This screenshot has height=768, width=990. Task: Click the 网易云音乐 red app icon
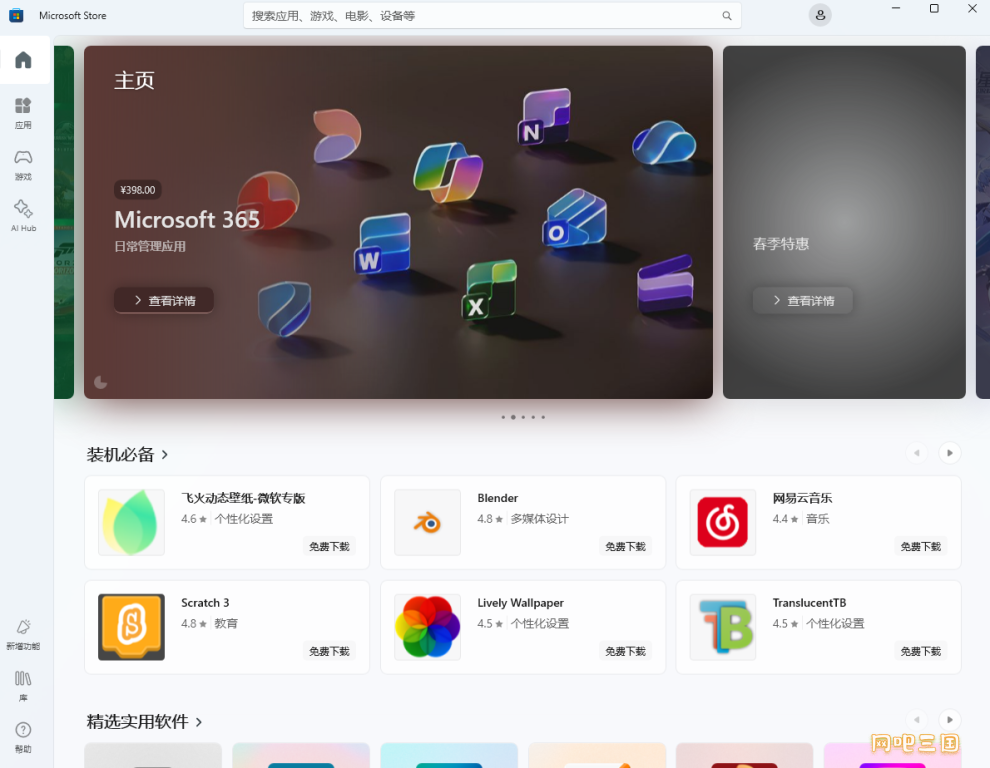[x=723, y=522]
